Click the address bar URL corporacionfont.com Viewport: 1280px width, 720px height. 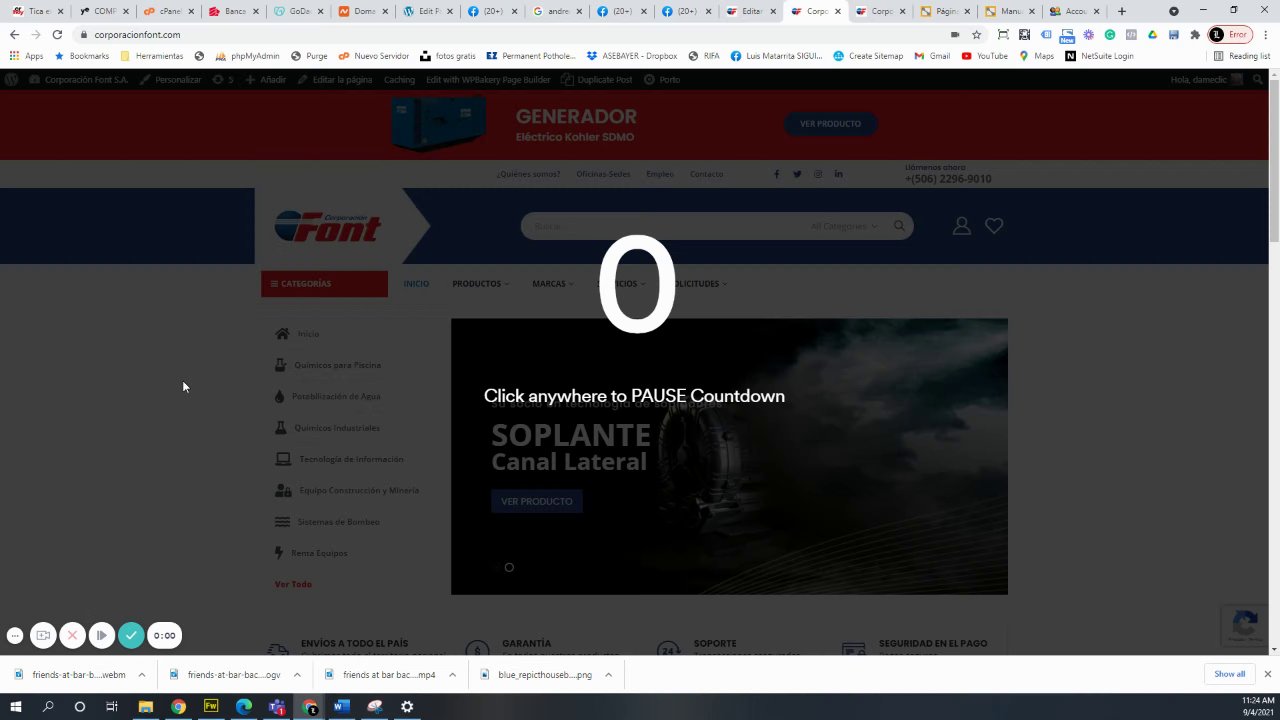(x=137, y=34)
